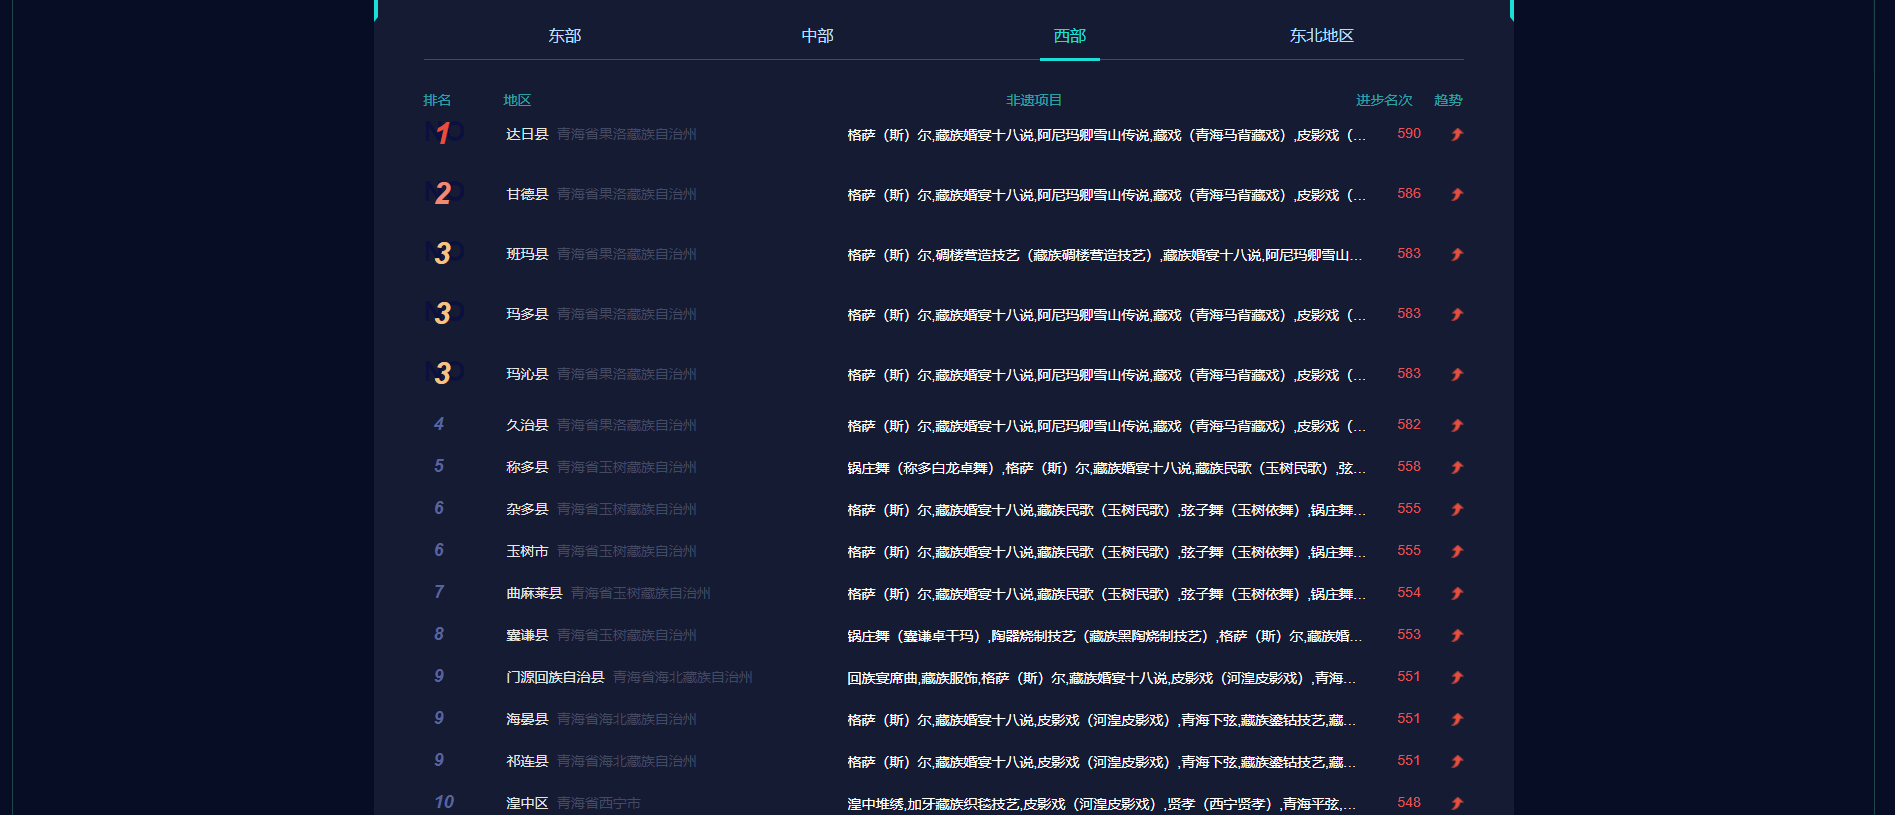Click the rank 2 medal badge
Image resolution: width=1895 pixels, height=815 pixels.
443,193
